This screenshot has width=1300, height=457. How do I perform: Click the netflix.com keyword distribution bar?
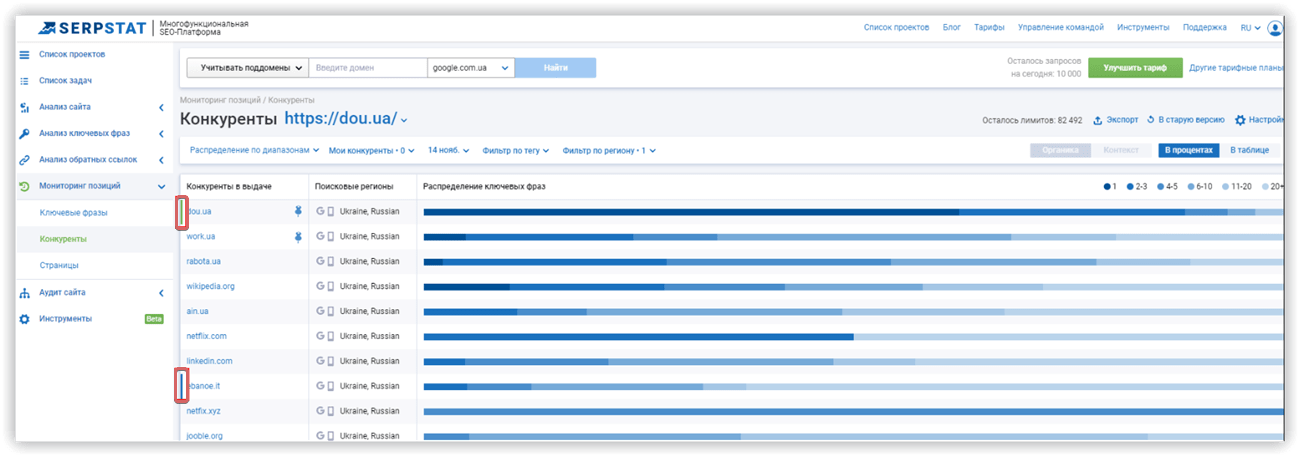pyautogui.click(x=853, y=336)
